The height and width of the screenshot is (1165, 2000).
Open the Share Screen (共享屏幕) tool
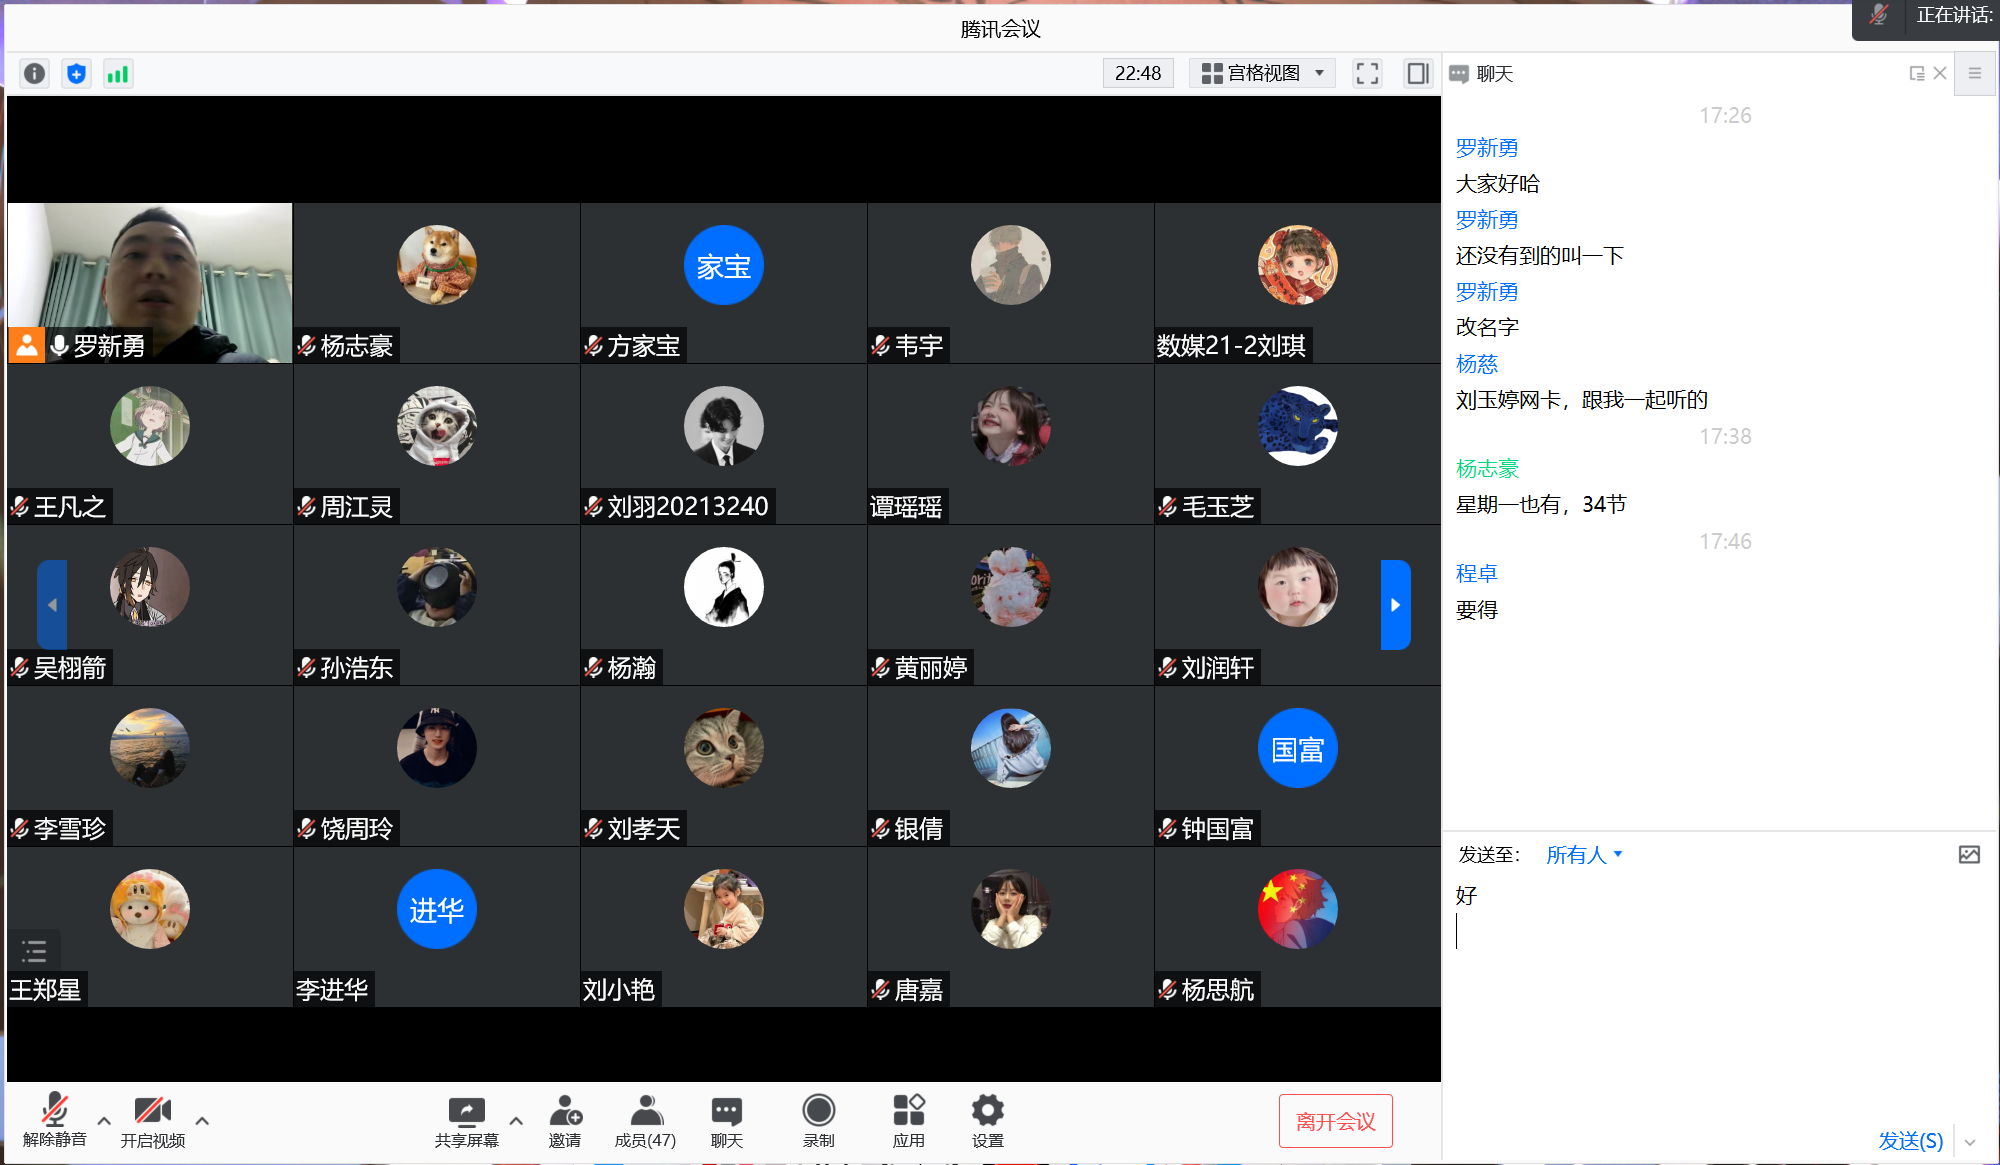466,1120
